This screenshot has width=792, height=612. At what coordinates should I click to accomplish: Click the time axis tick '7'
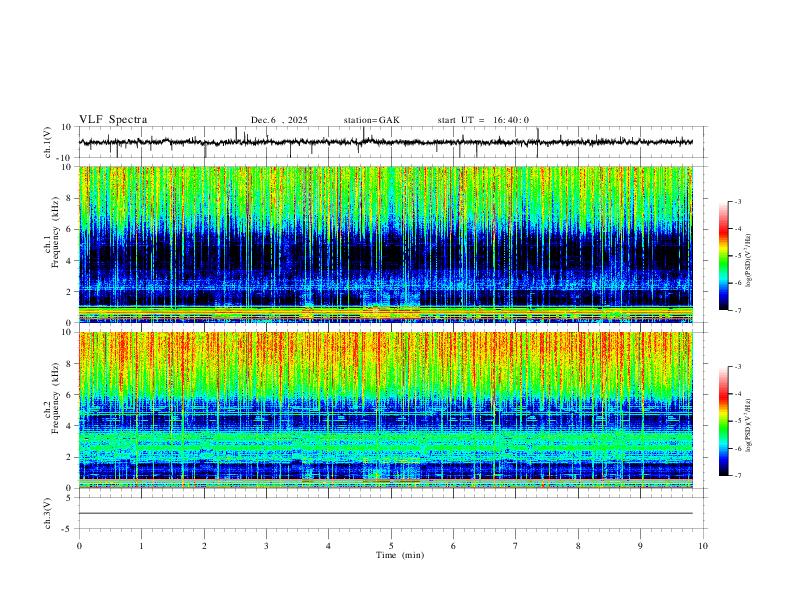click(x=516, y=546)
